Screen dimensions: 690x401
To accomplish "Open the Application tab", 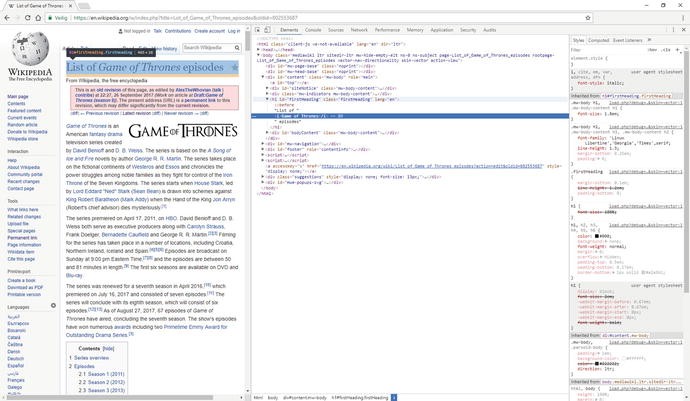I will point(442,30).
